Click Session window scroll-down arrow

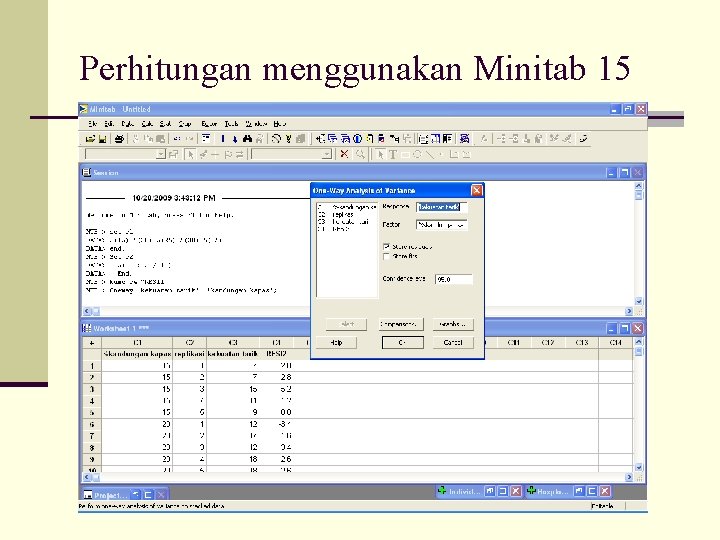[638, 301]
